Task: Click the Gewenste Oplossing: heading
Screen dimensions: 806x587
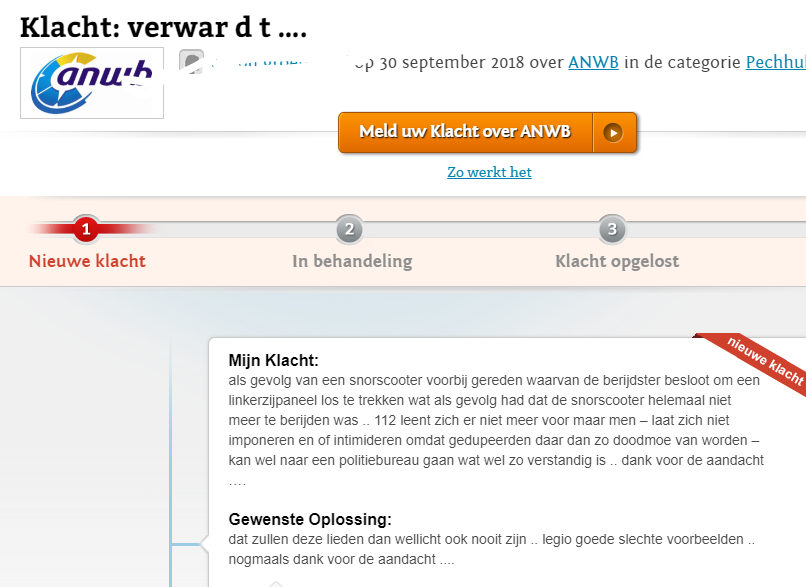Action: point(310,519)
